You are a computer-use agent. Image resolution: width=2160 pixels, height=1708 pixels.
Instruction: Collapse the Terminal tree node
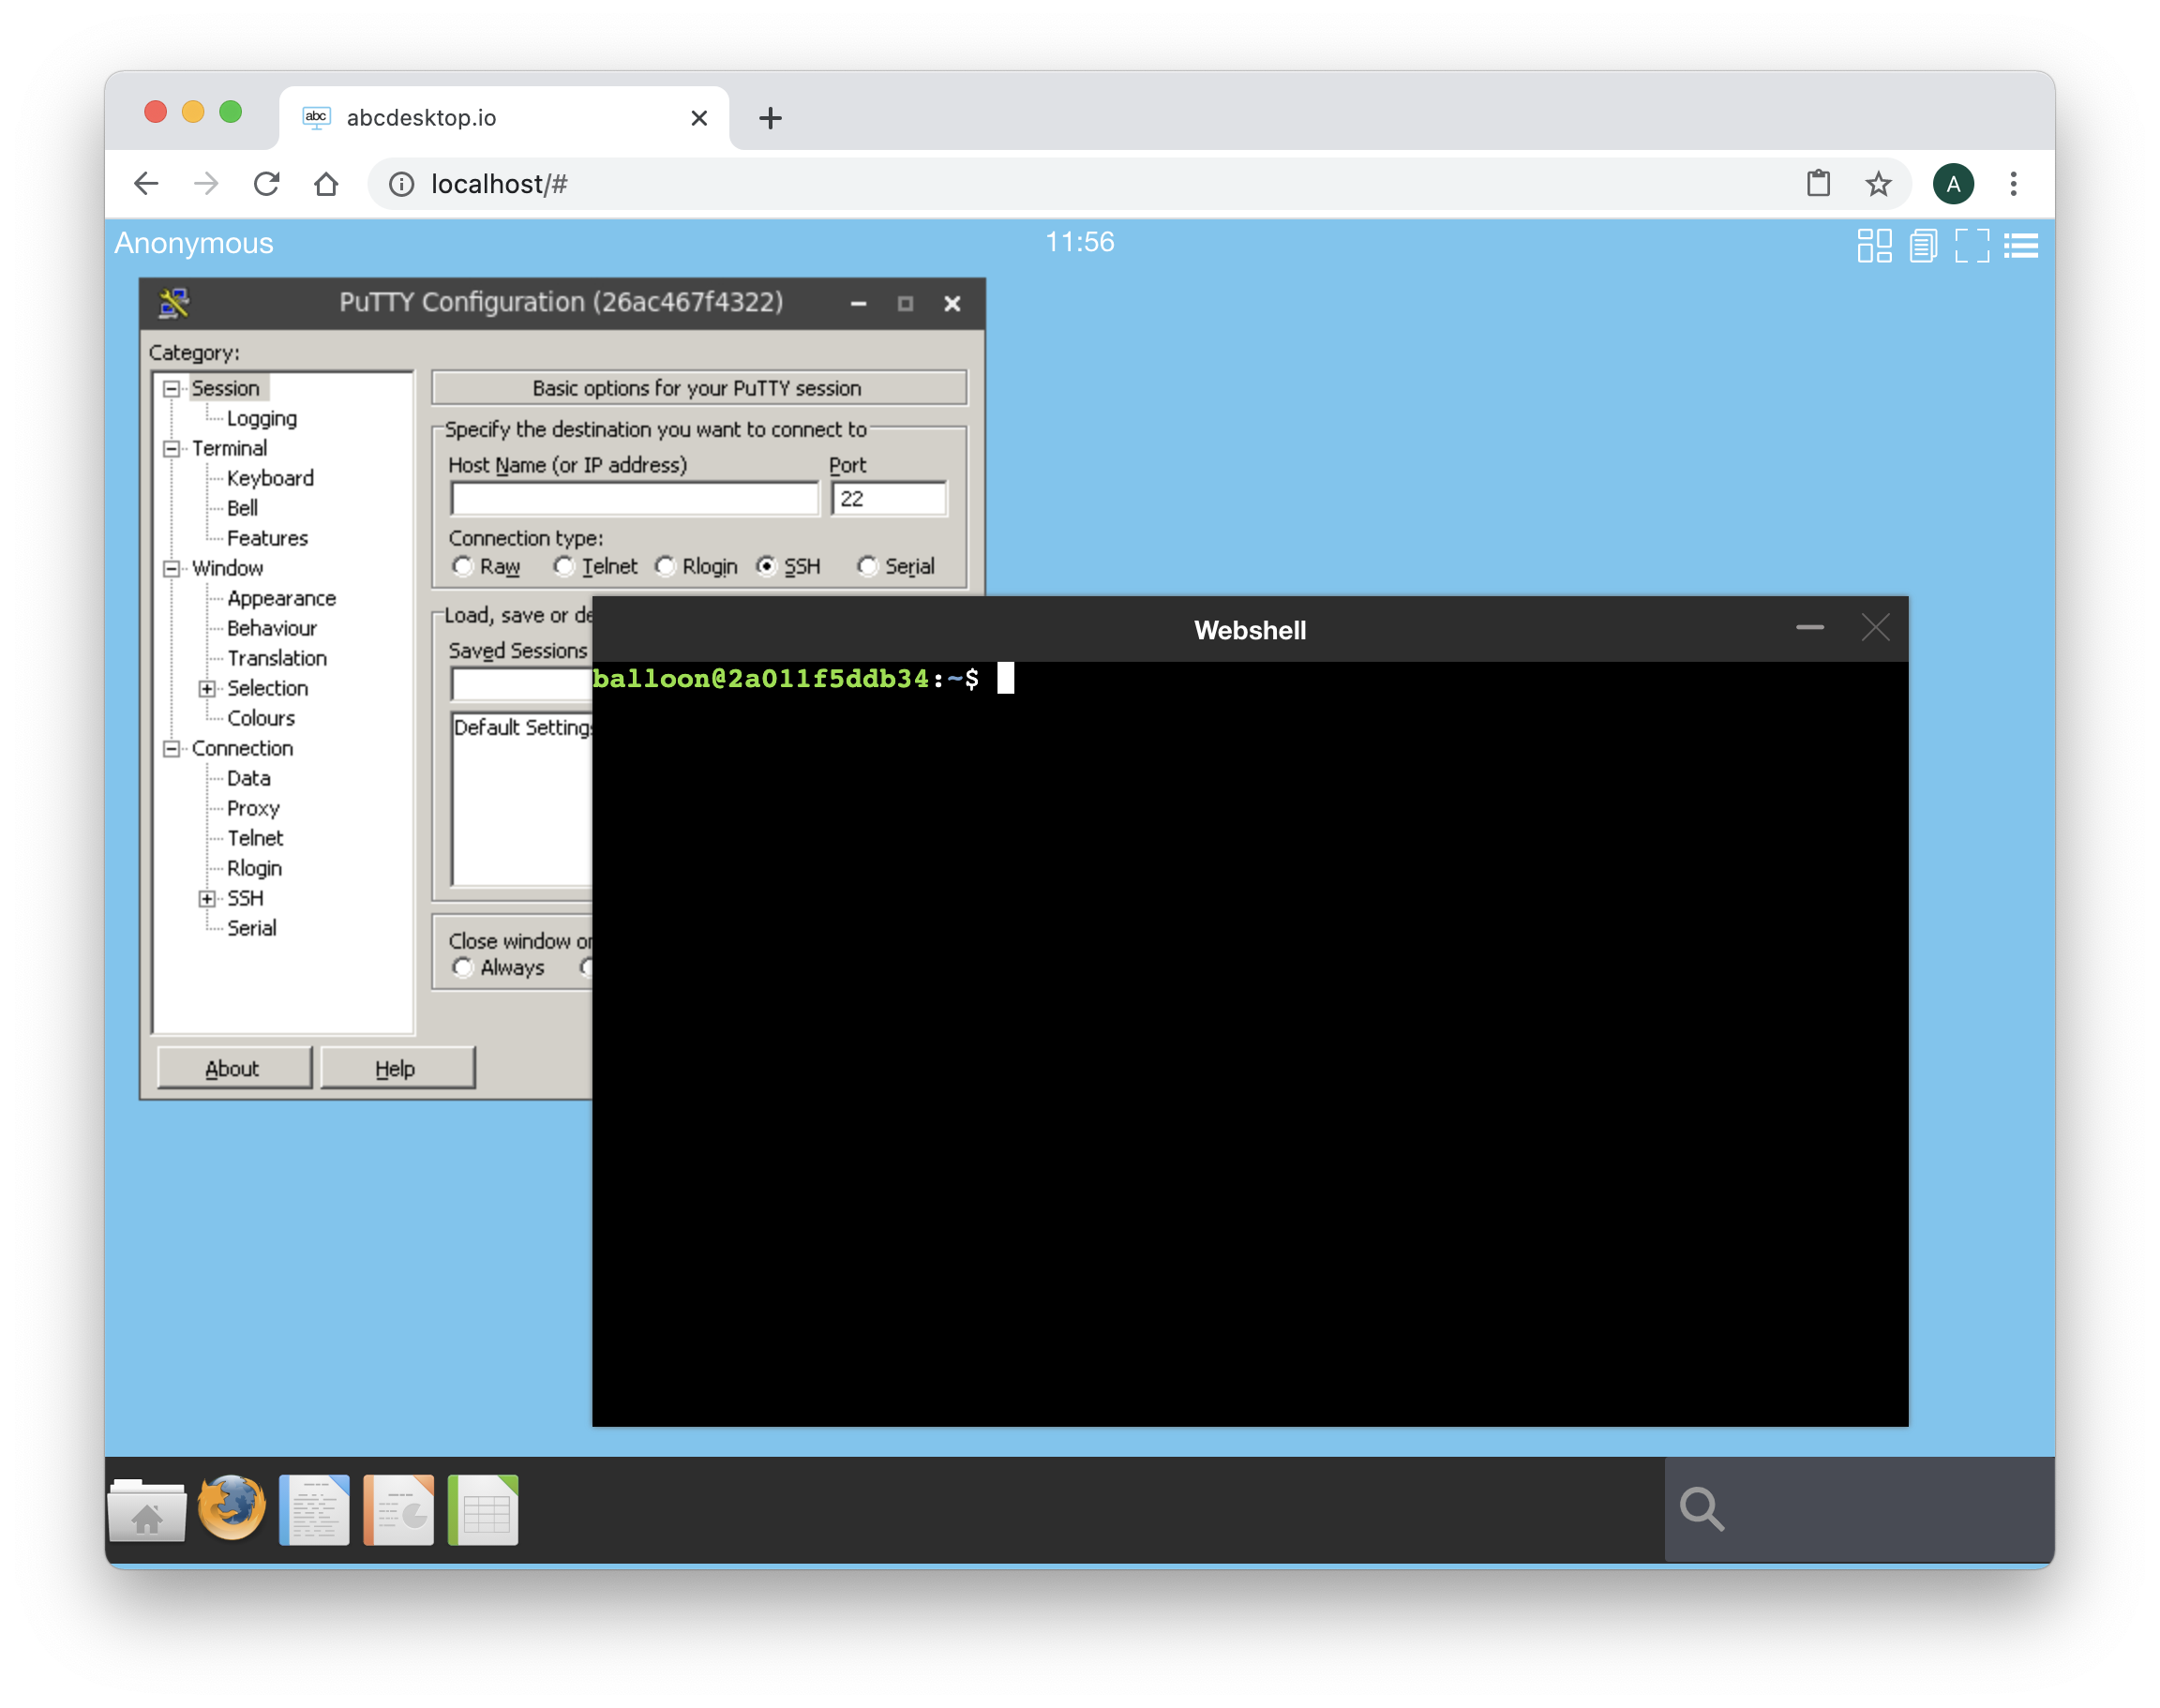coord(172,449)
